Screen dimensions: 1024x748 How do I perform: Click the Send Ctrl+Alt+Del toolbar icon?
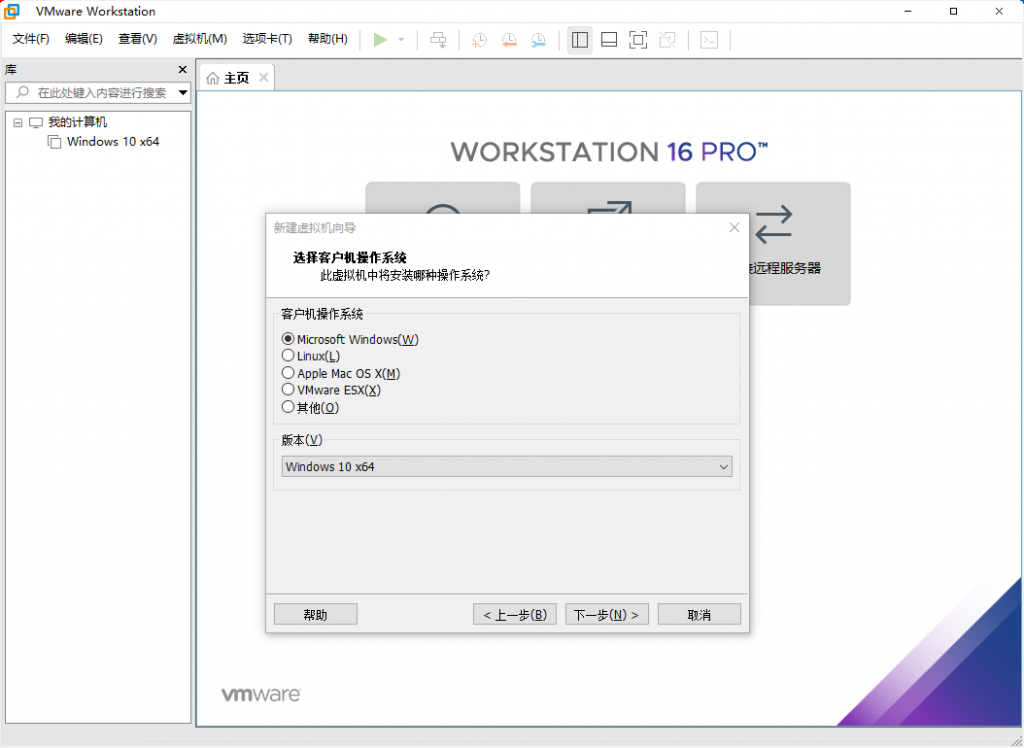438,40
